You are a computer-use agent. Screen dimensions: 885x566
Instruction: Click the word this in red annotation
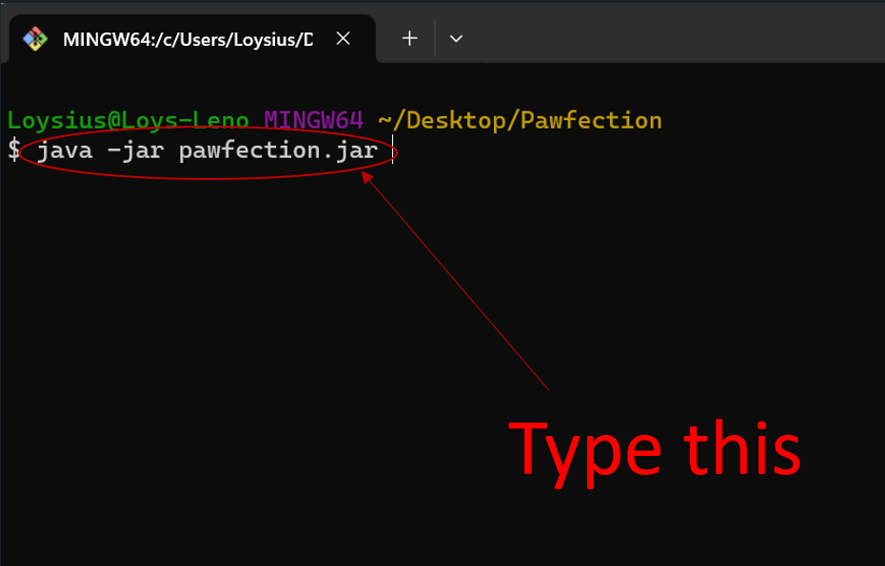[x=743, y=450]
